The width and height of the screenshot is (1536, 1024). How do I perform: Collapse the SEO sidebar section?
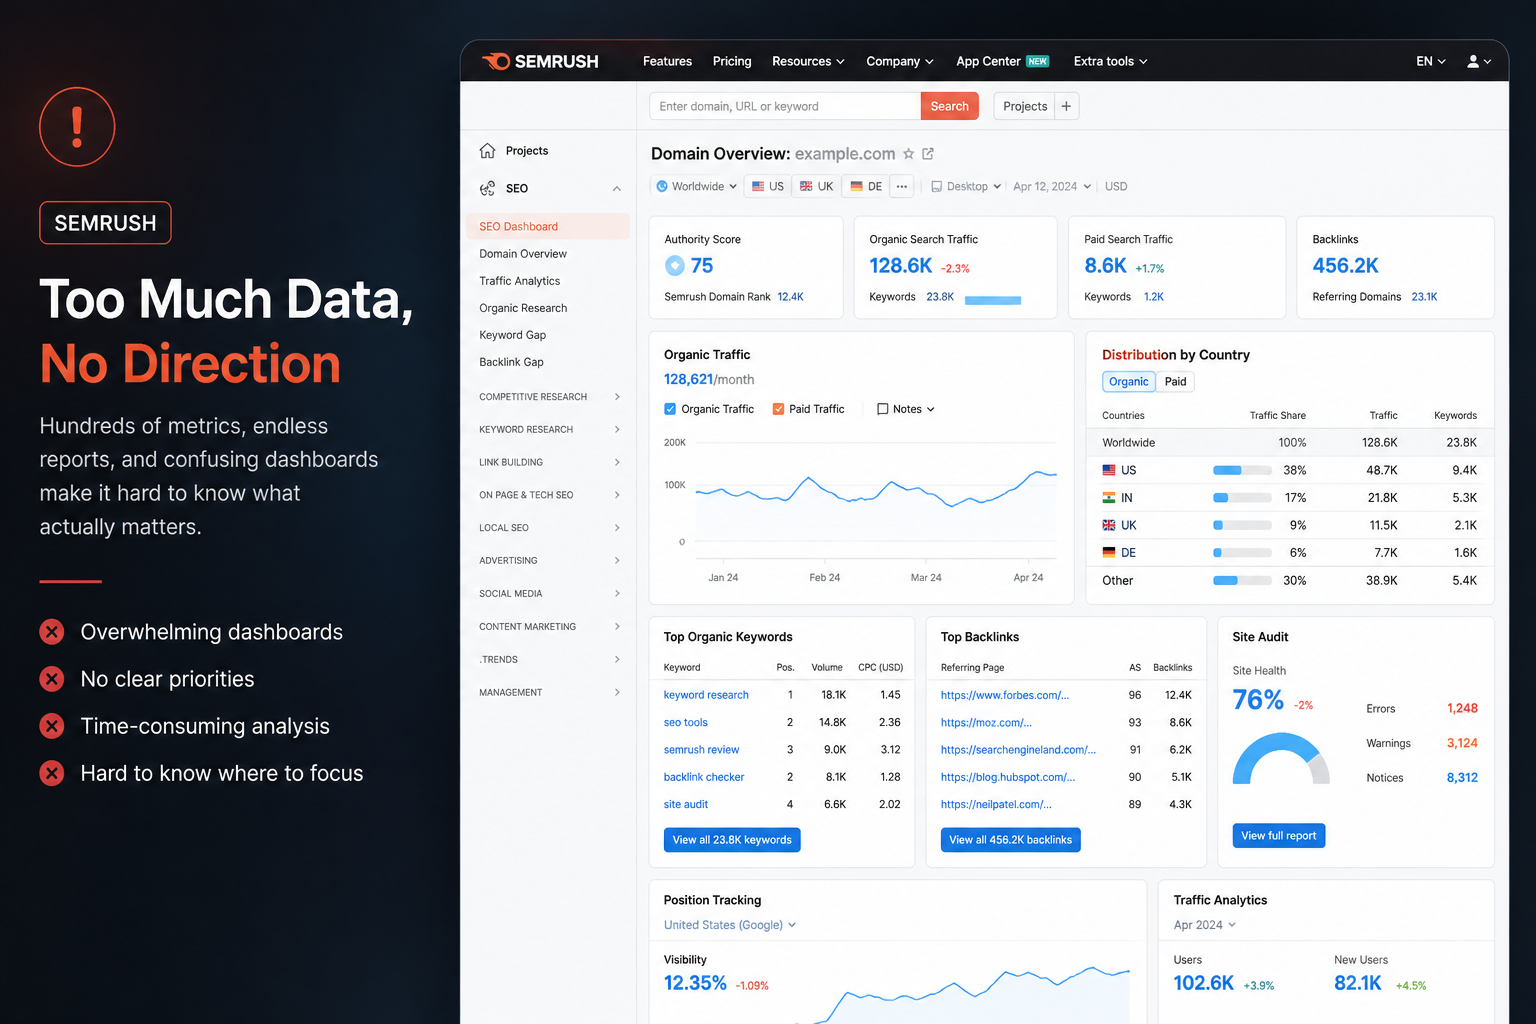(617, 188)
